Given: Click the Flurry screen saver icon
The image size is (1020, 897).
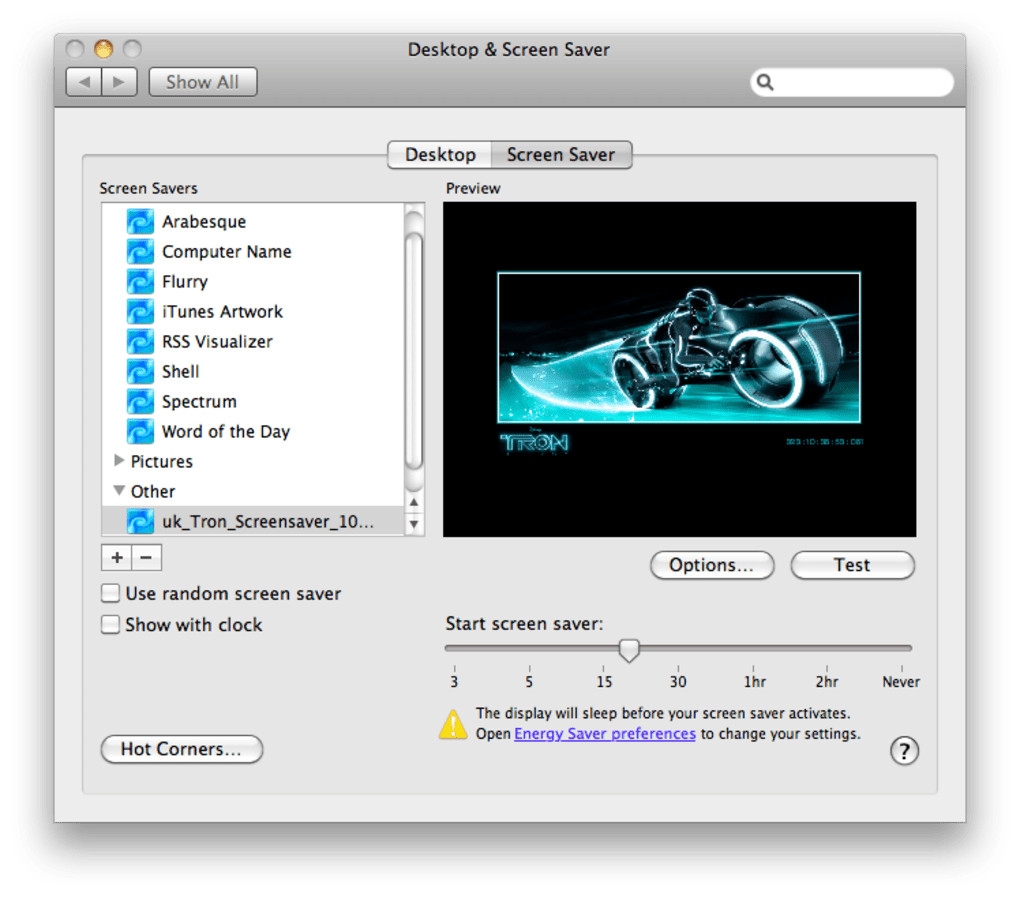Looking at the screenshot, I should 140,282.
